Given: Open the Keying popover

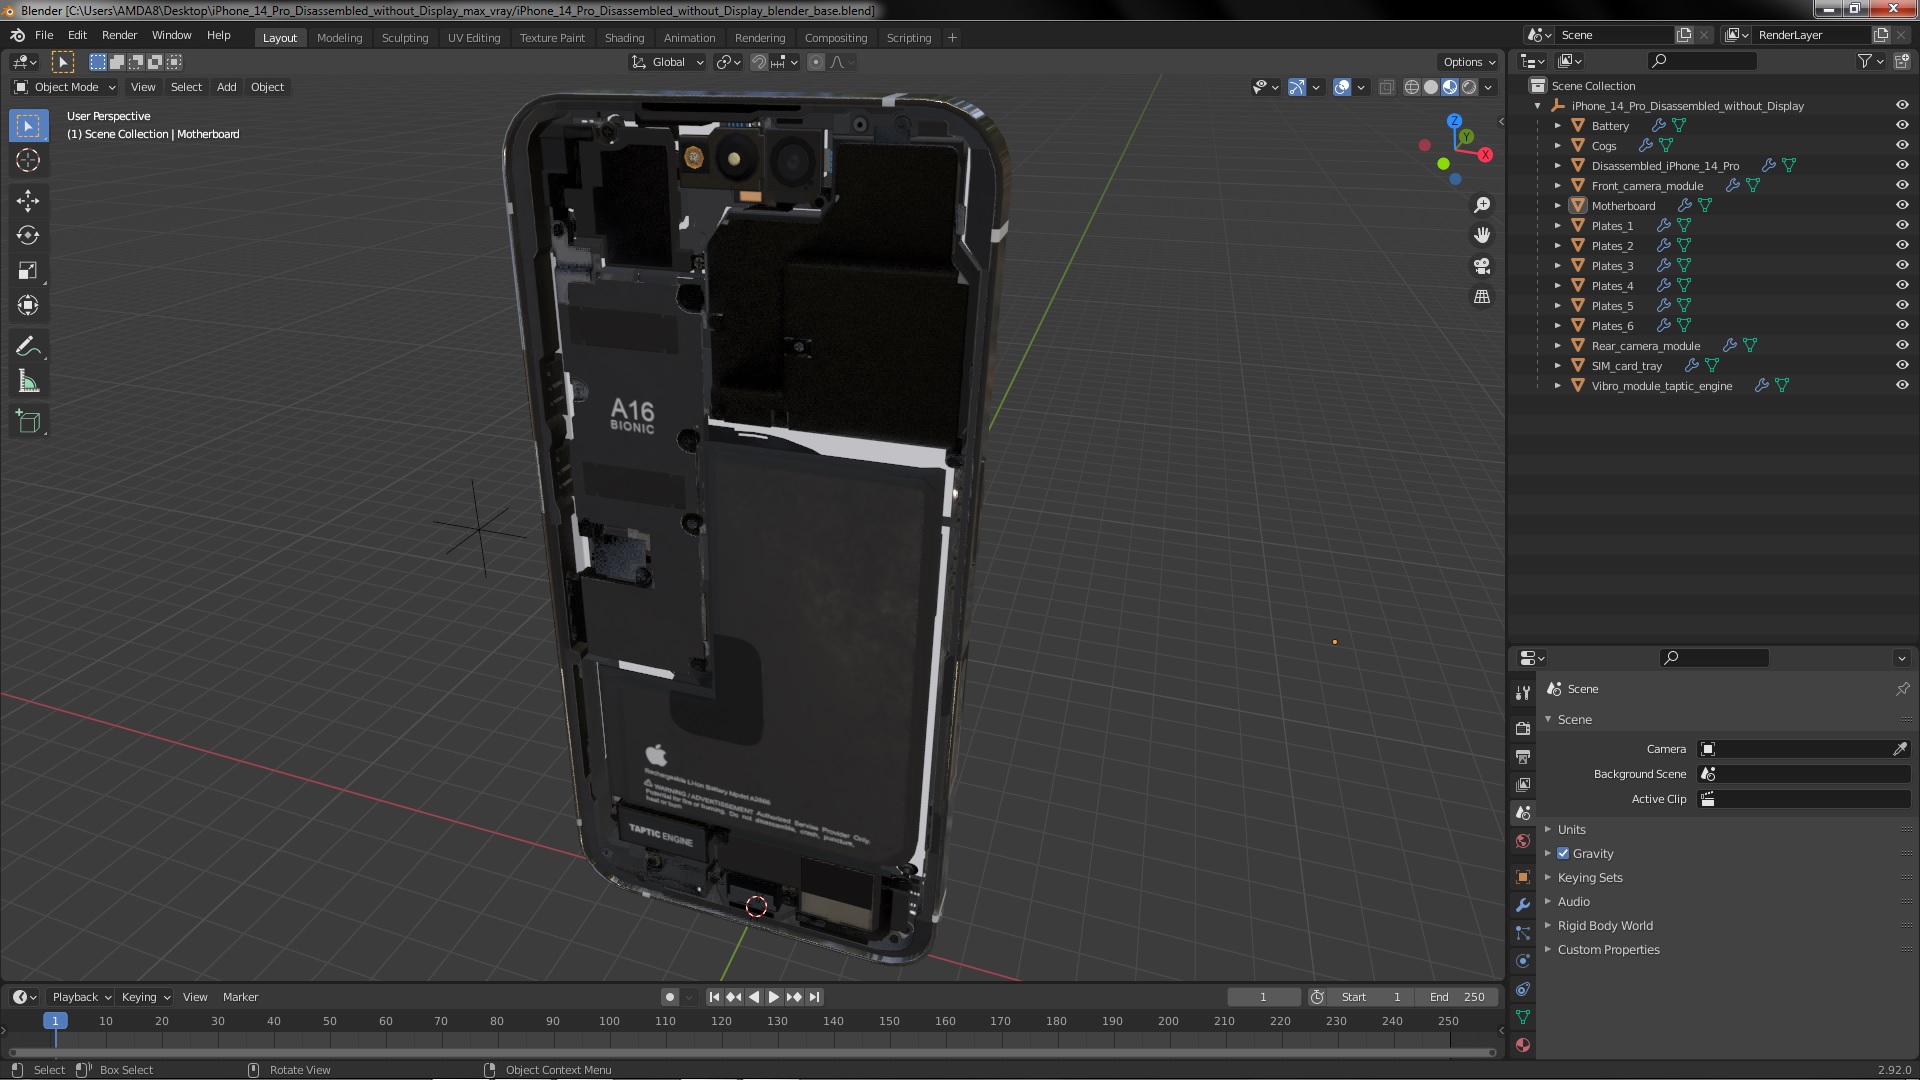Looking at the screenshot, I should click(146, 997).
